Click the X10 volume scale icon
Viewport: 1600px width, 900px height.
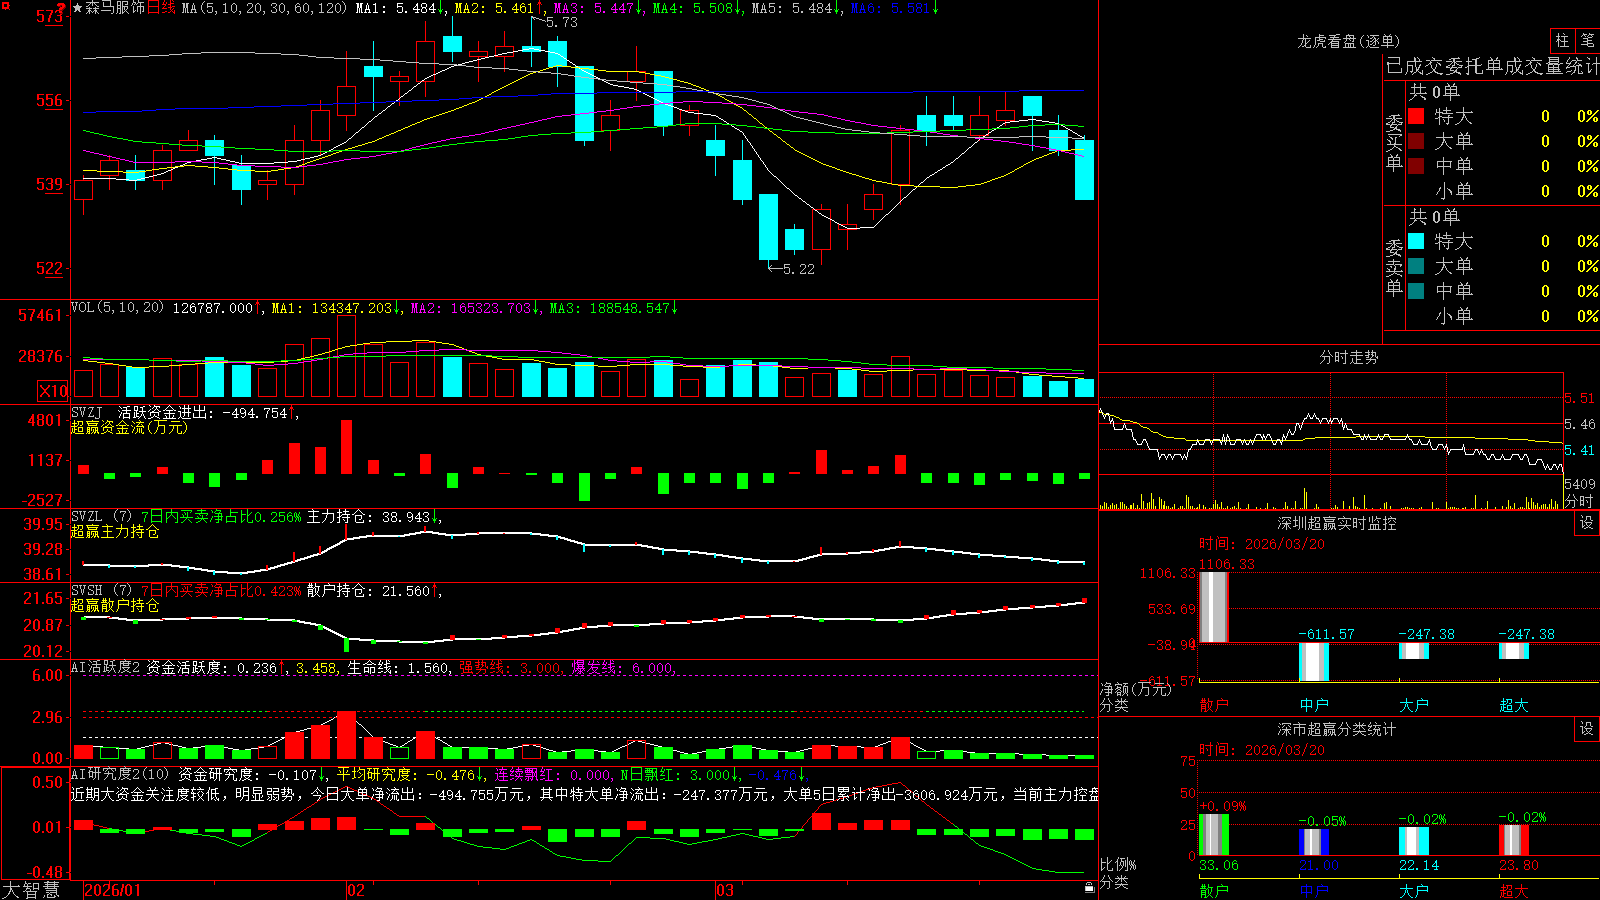pyautogui.click(x=53, y=391)
